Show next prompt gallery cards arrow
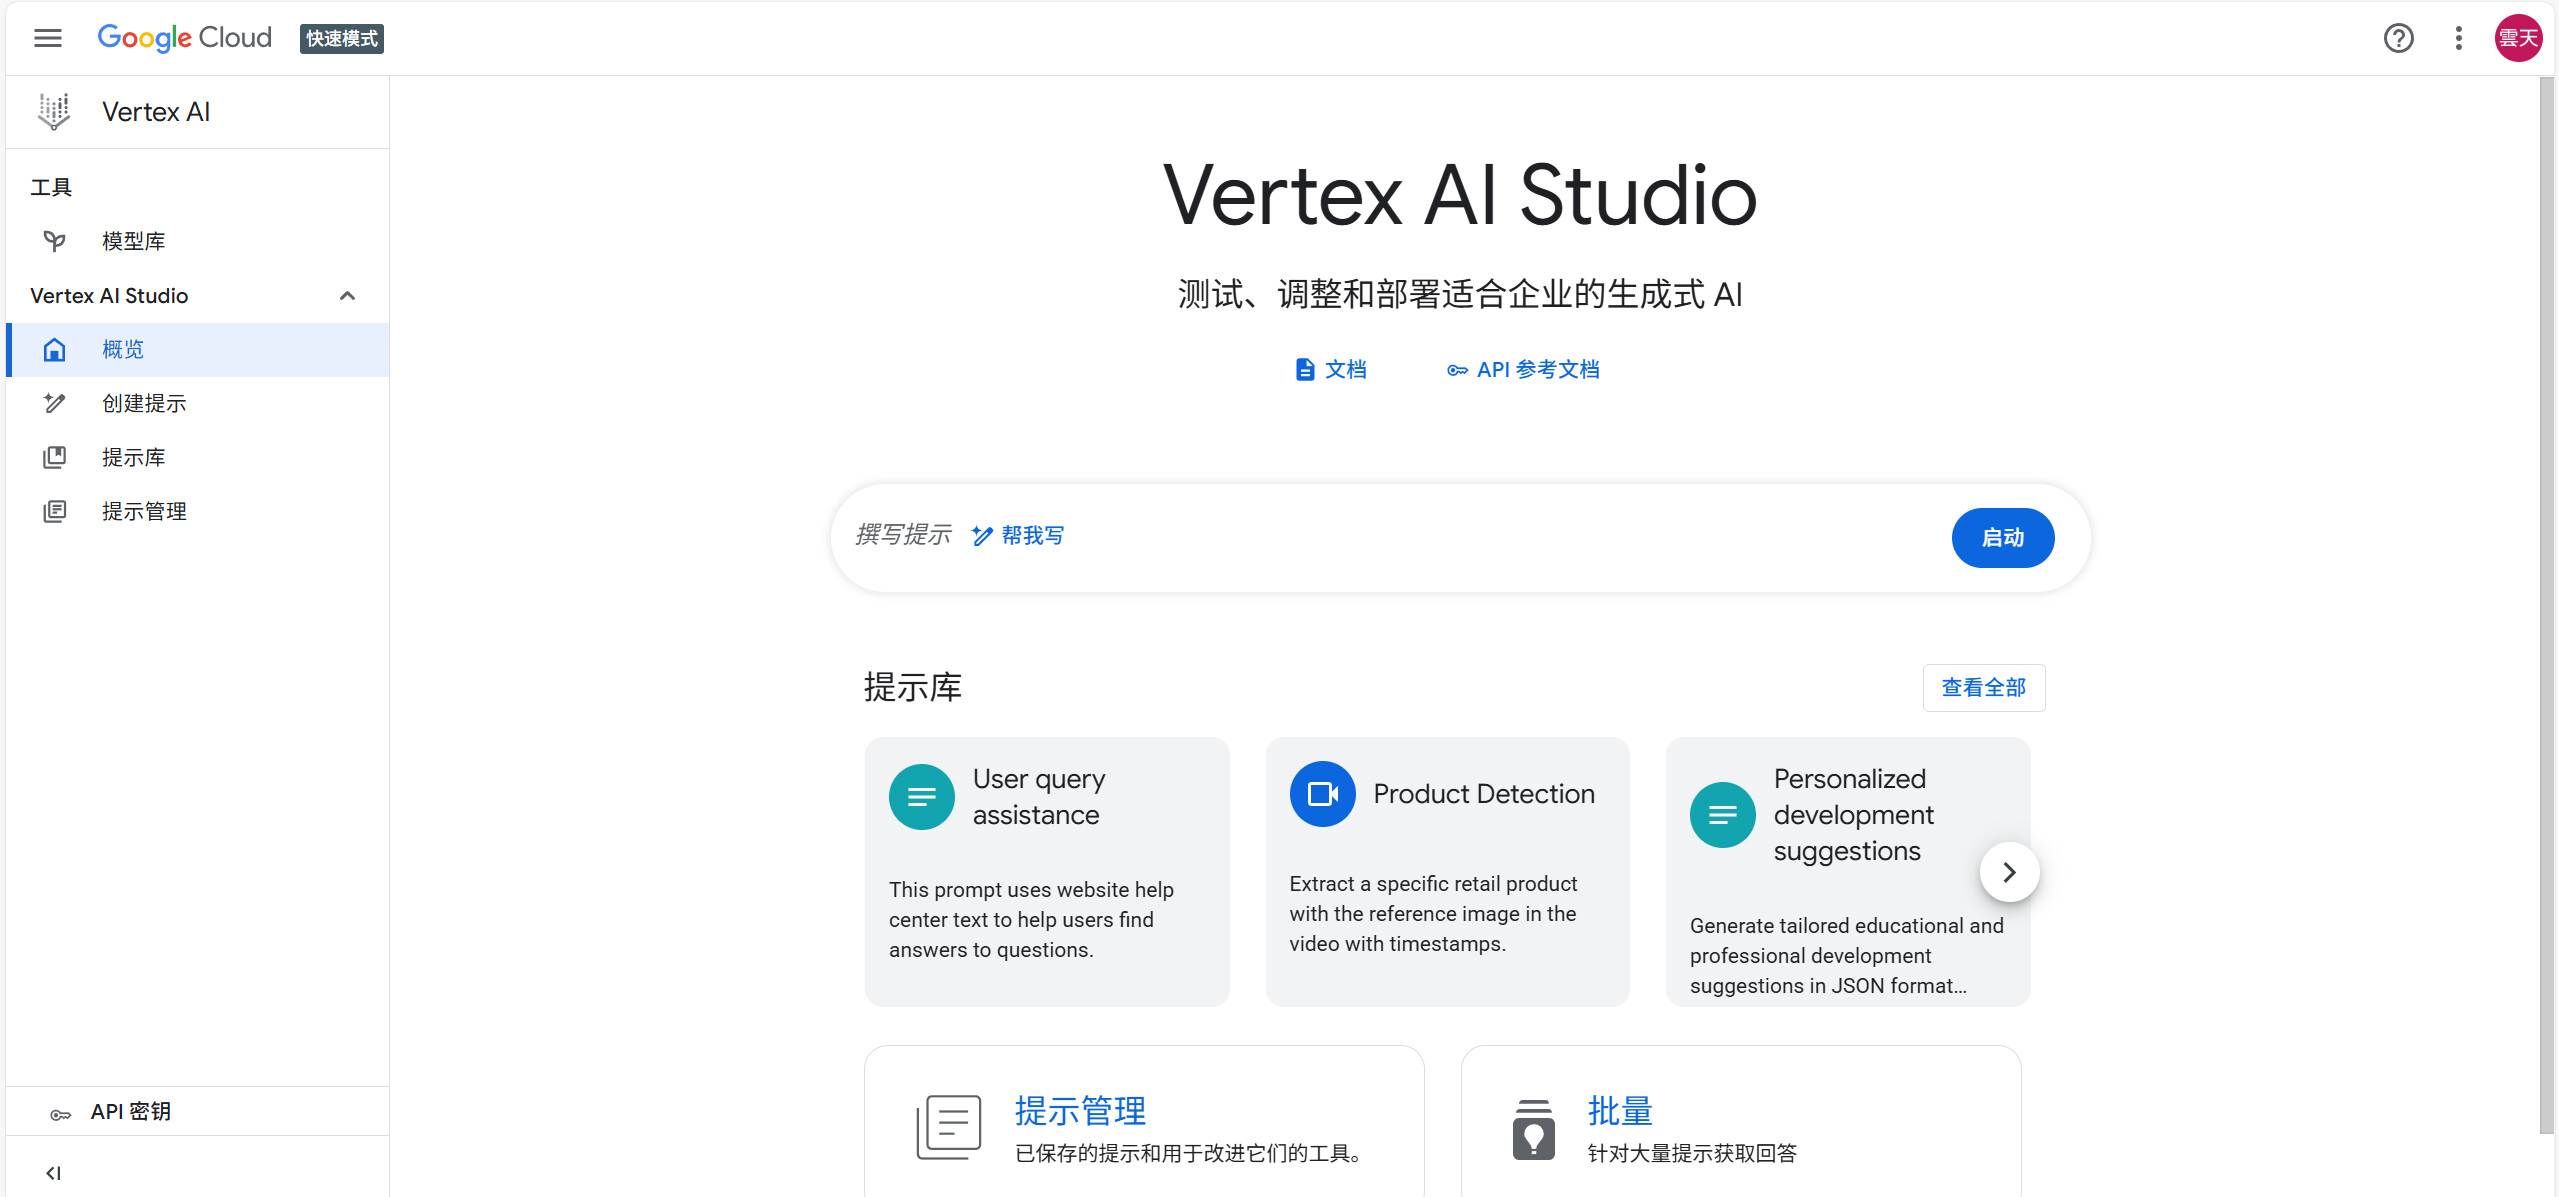 click(2009, 872)
